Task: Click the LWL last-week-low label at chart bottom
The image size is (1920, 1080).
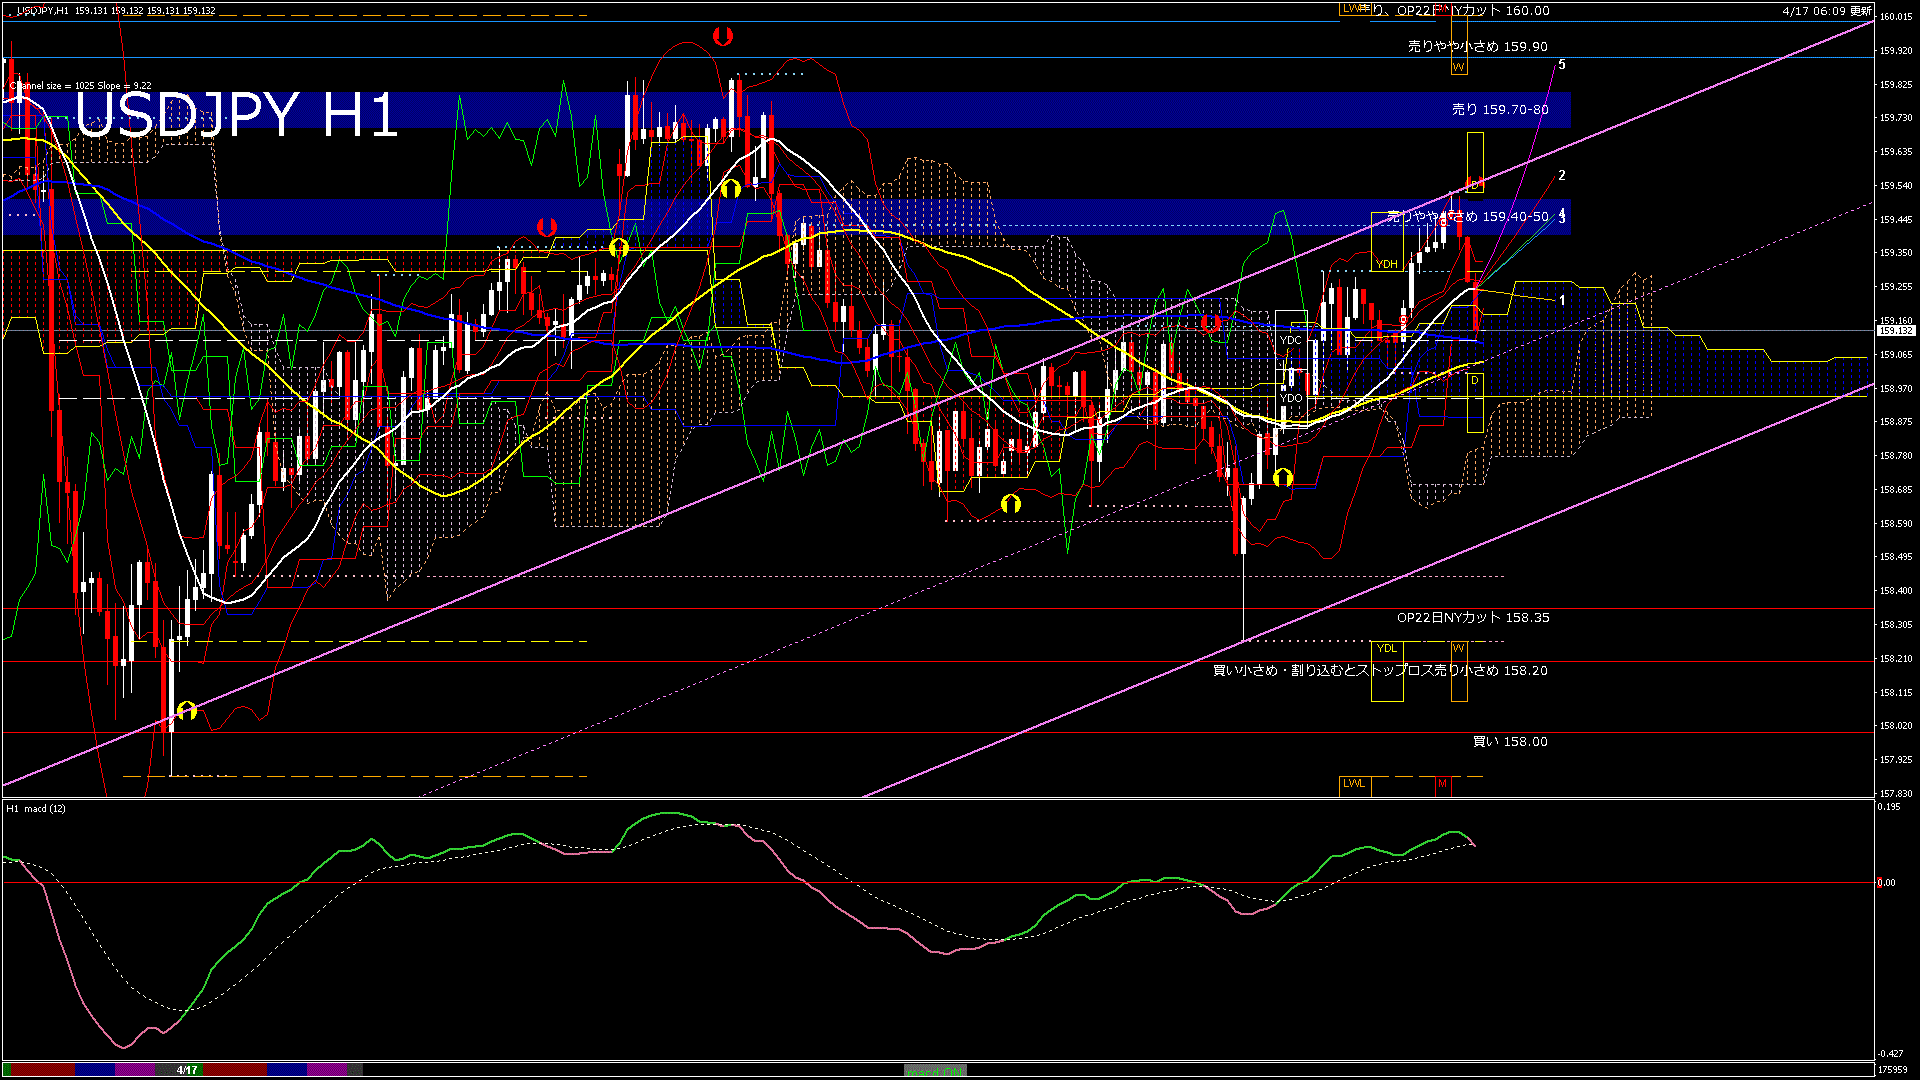Action: click(x=1354, y=783)
